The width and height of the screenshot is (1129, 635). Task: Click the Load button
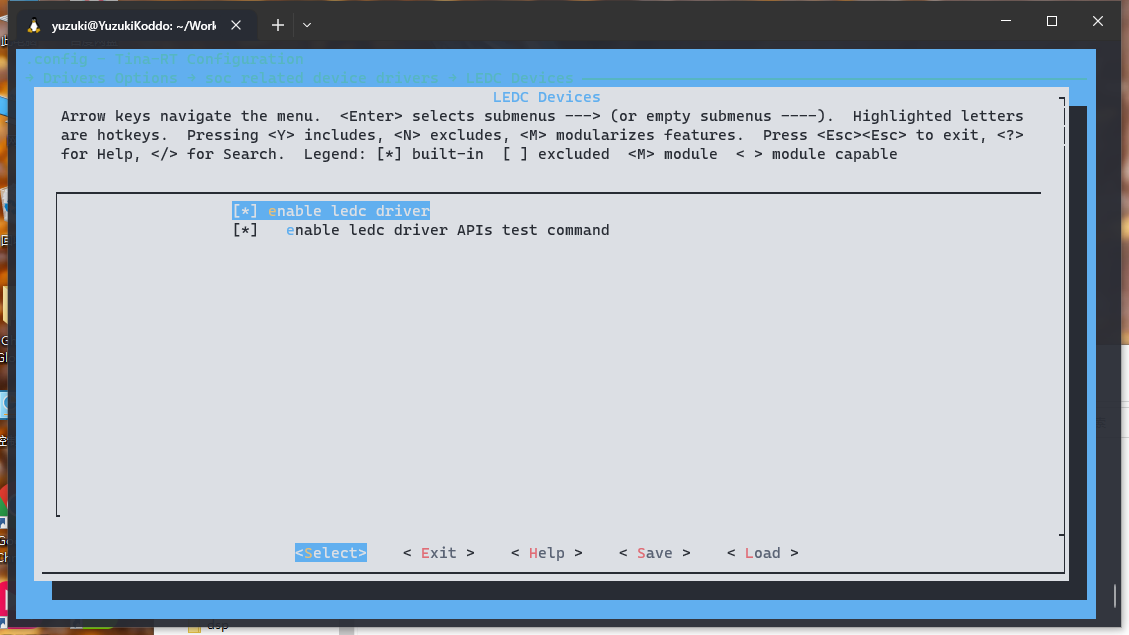pyautogui.click(x=762, y=553)
